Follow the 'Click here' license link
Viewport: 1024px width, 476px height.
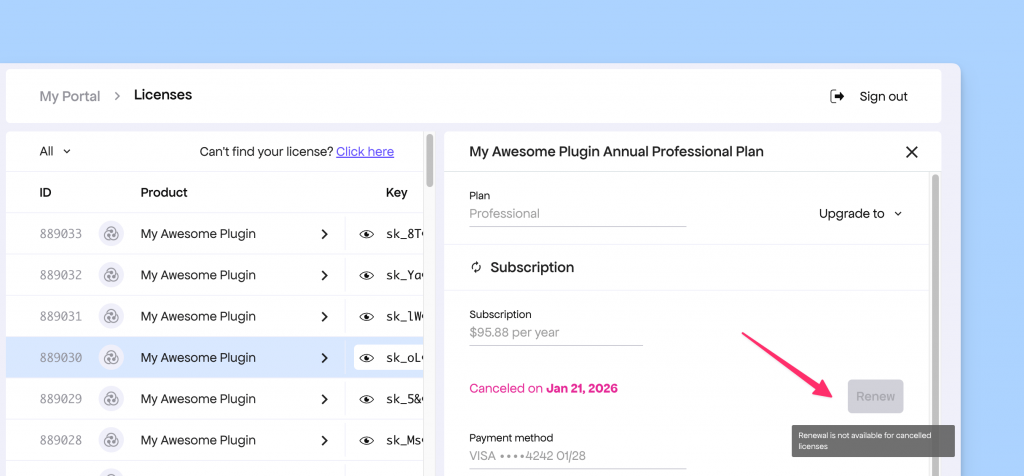[365, 152]
